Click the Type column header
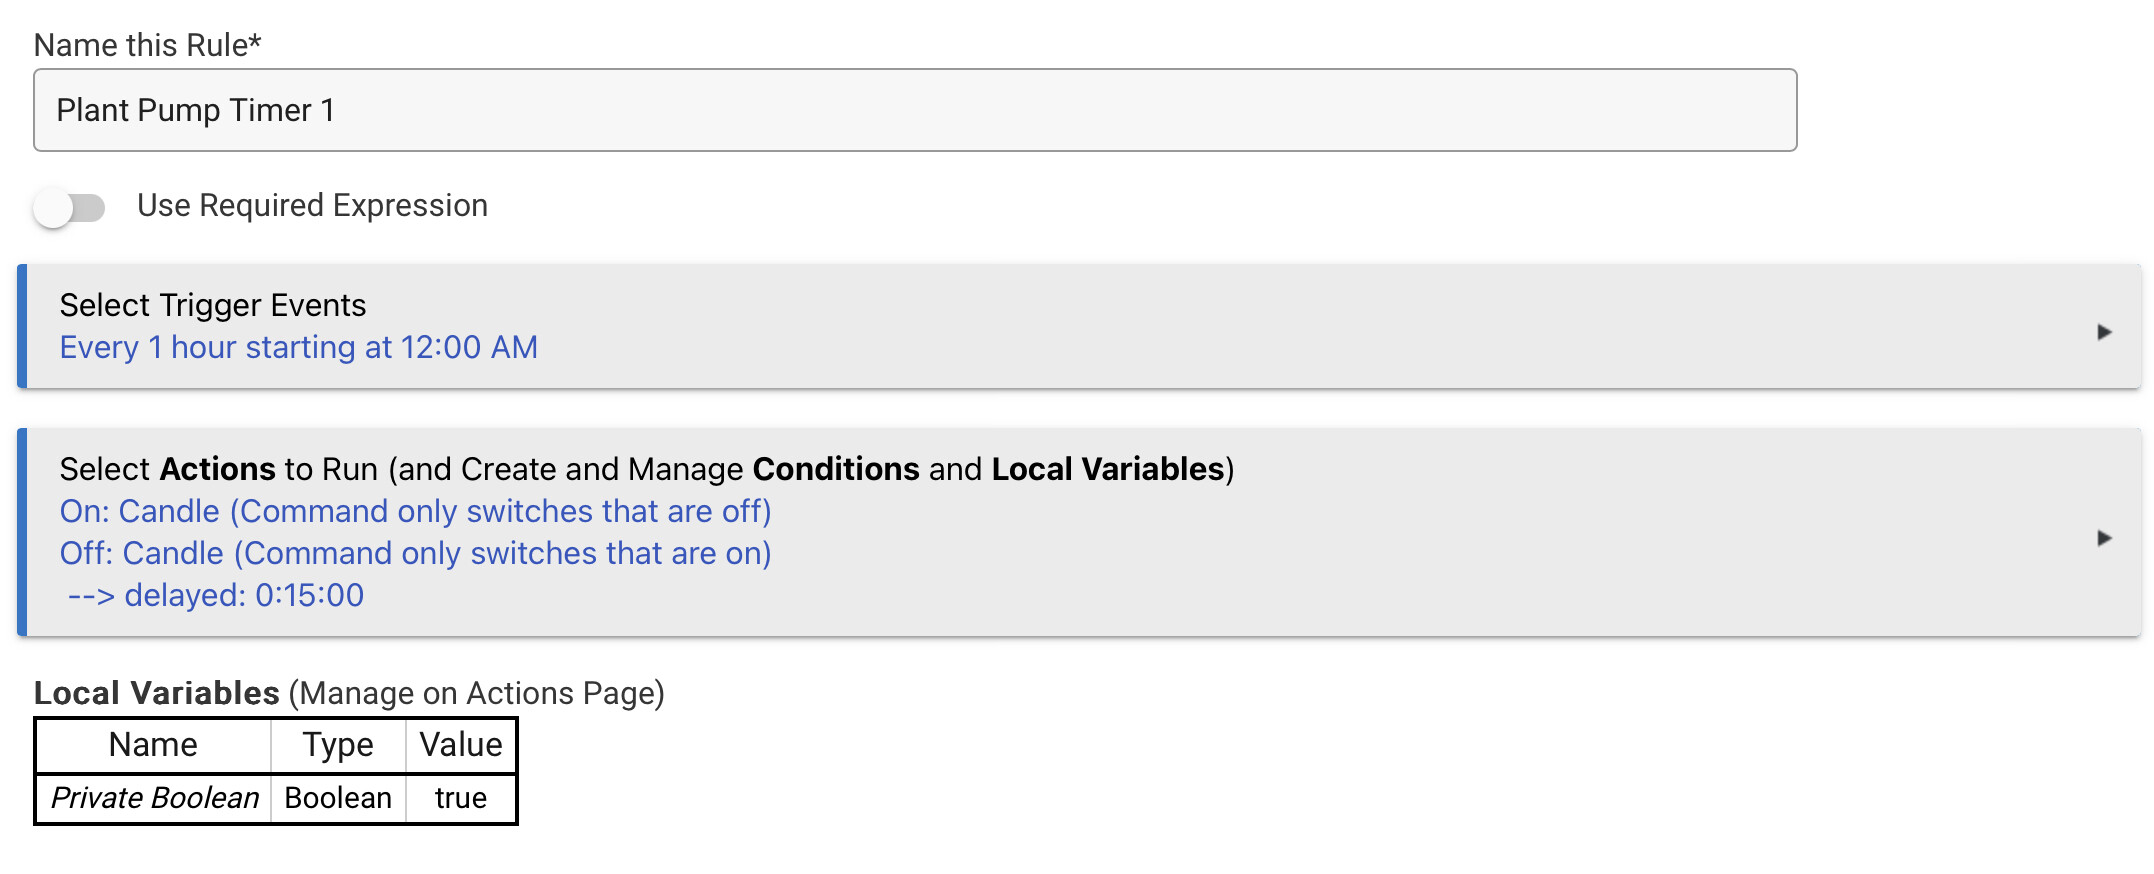The height and width of the screenshot is (874, 2154). point(338,745)
